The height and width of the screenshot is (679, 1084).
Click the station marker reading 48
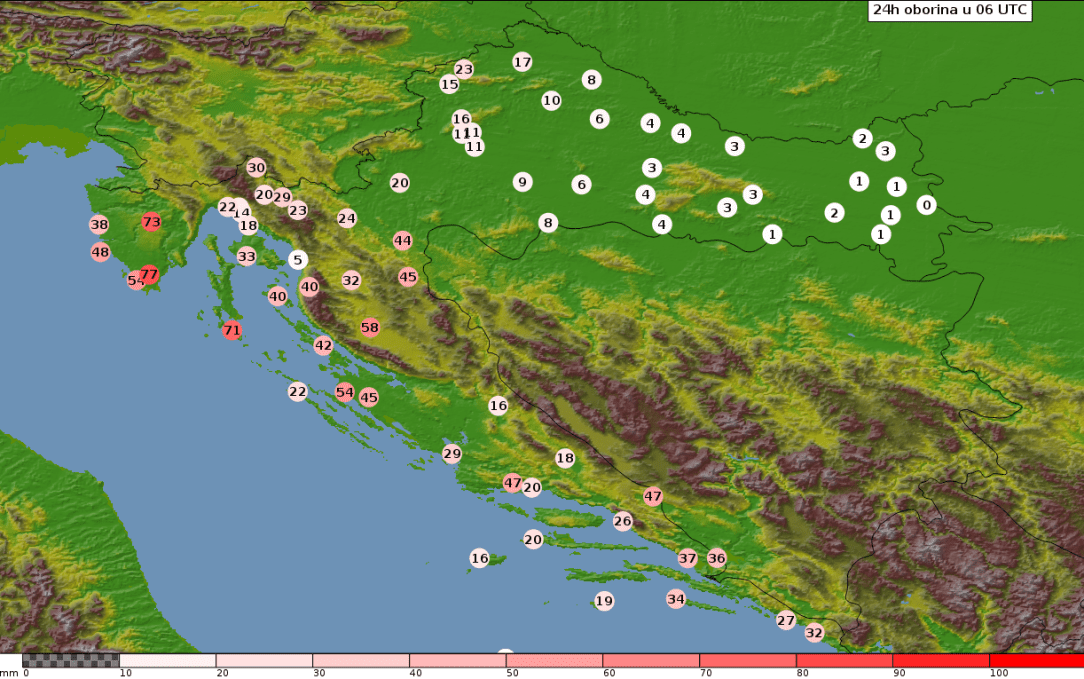pos(100,252)
